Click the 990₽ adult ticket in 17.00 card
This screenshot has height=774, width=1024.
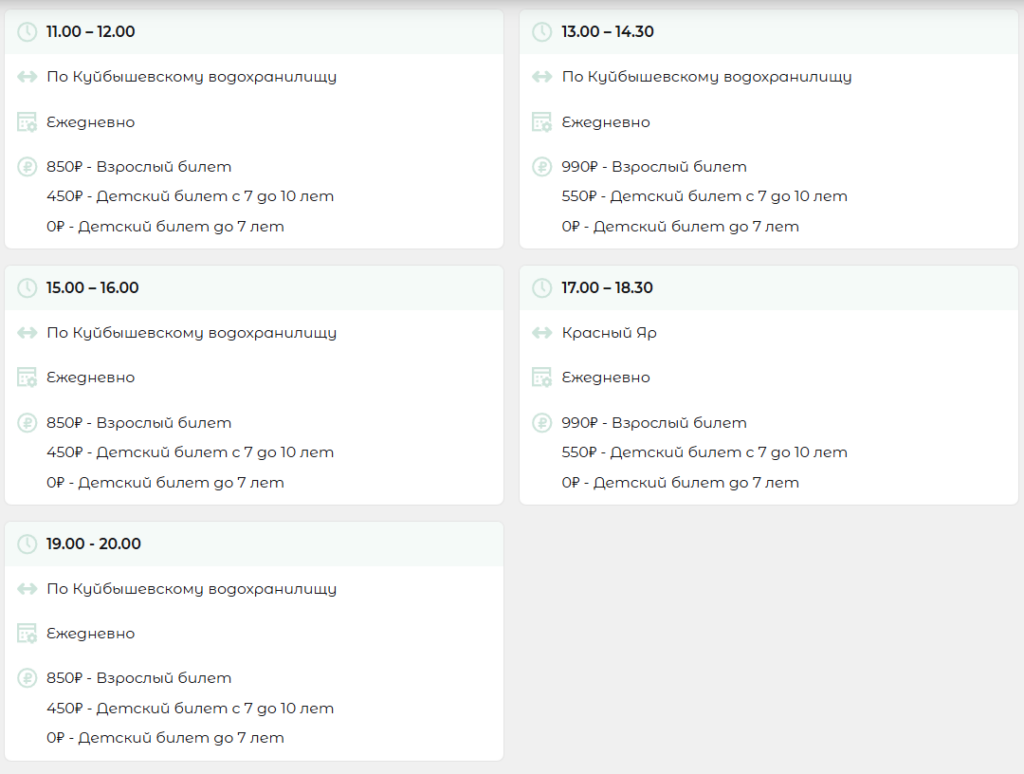click(x=654, y=423)
